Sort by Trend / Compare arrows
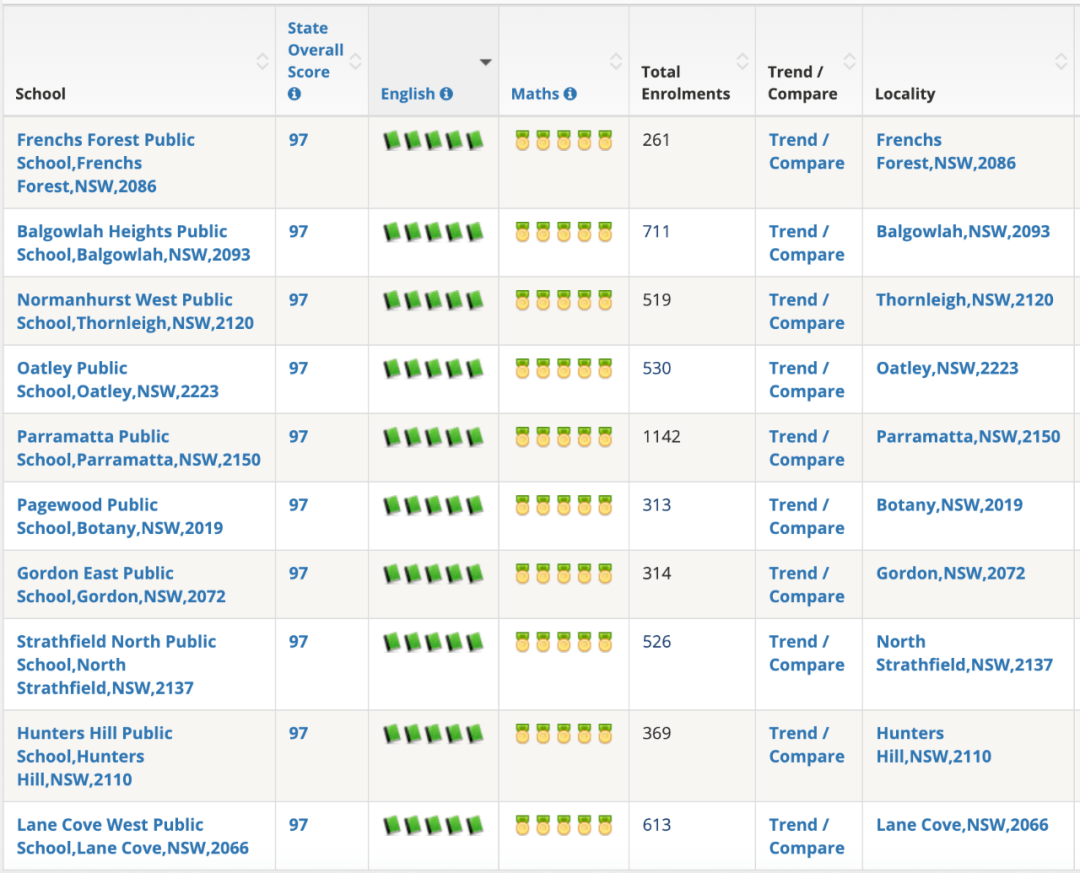 pos(850,61)
